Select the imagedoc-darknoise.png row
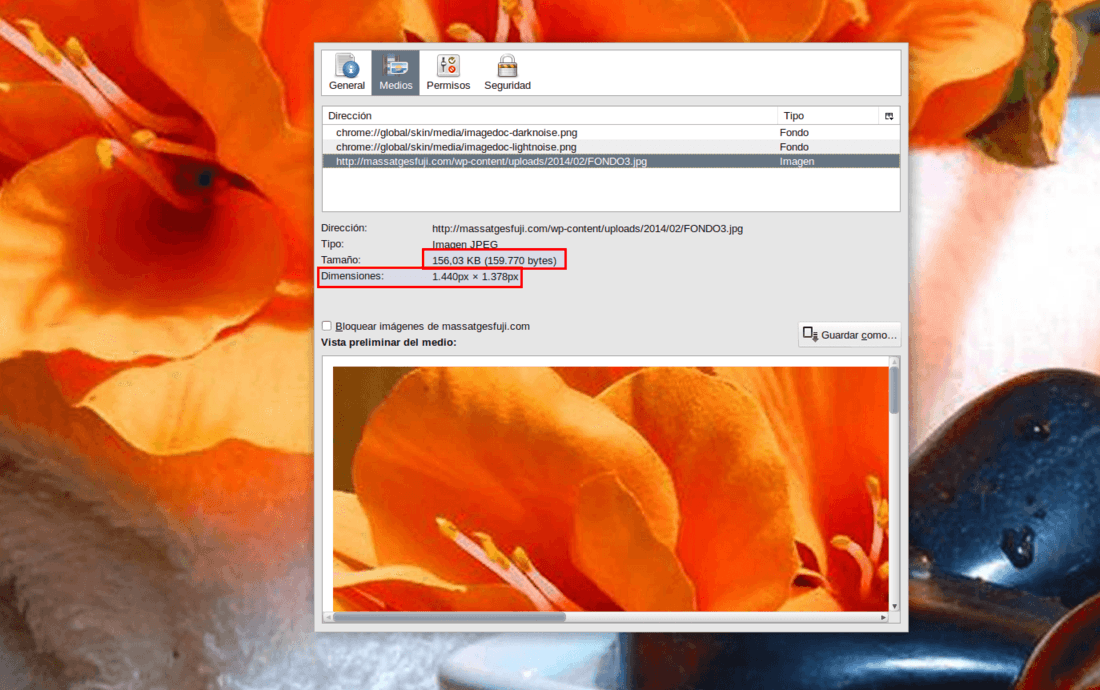The height and width of the screenshot is (690, 1100). 610,133
